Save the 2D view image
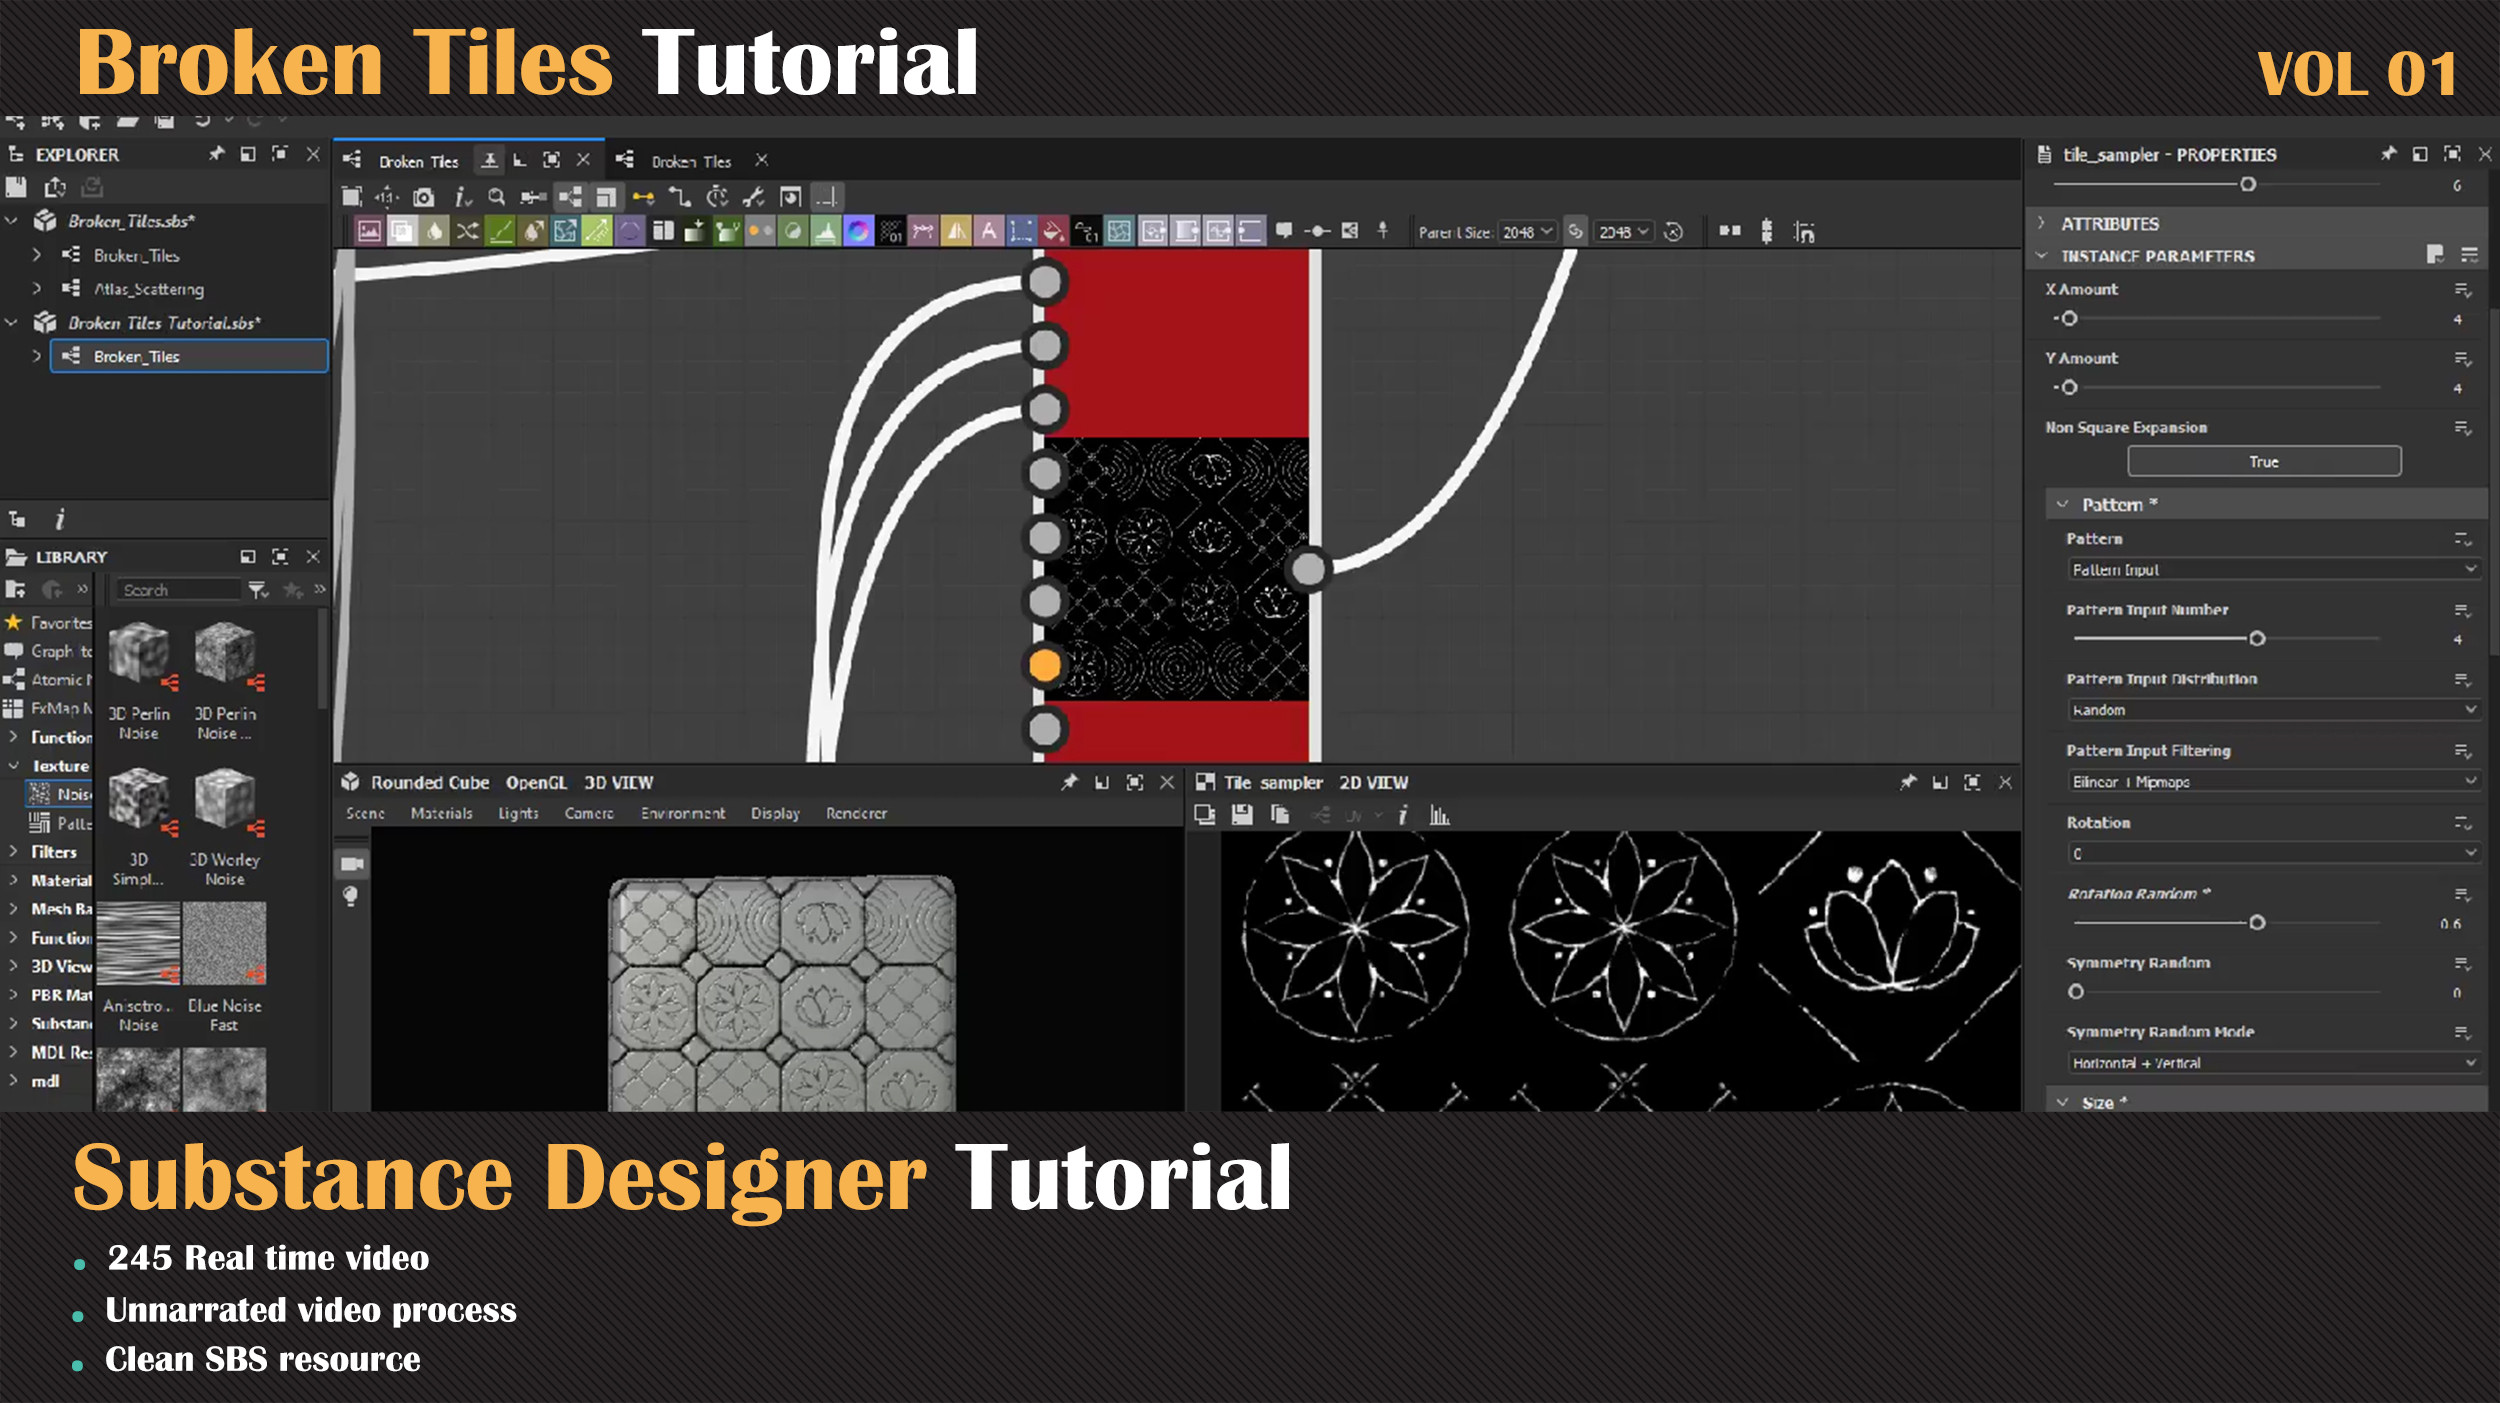Image resolution: width=2500 pixels, height=1403 pixels. (1241, 815)
